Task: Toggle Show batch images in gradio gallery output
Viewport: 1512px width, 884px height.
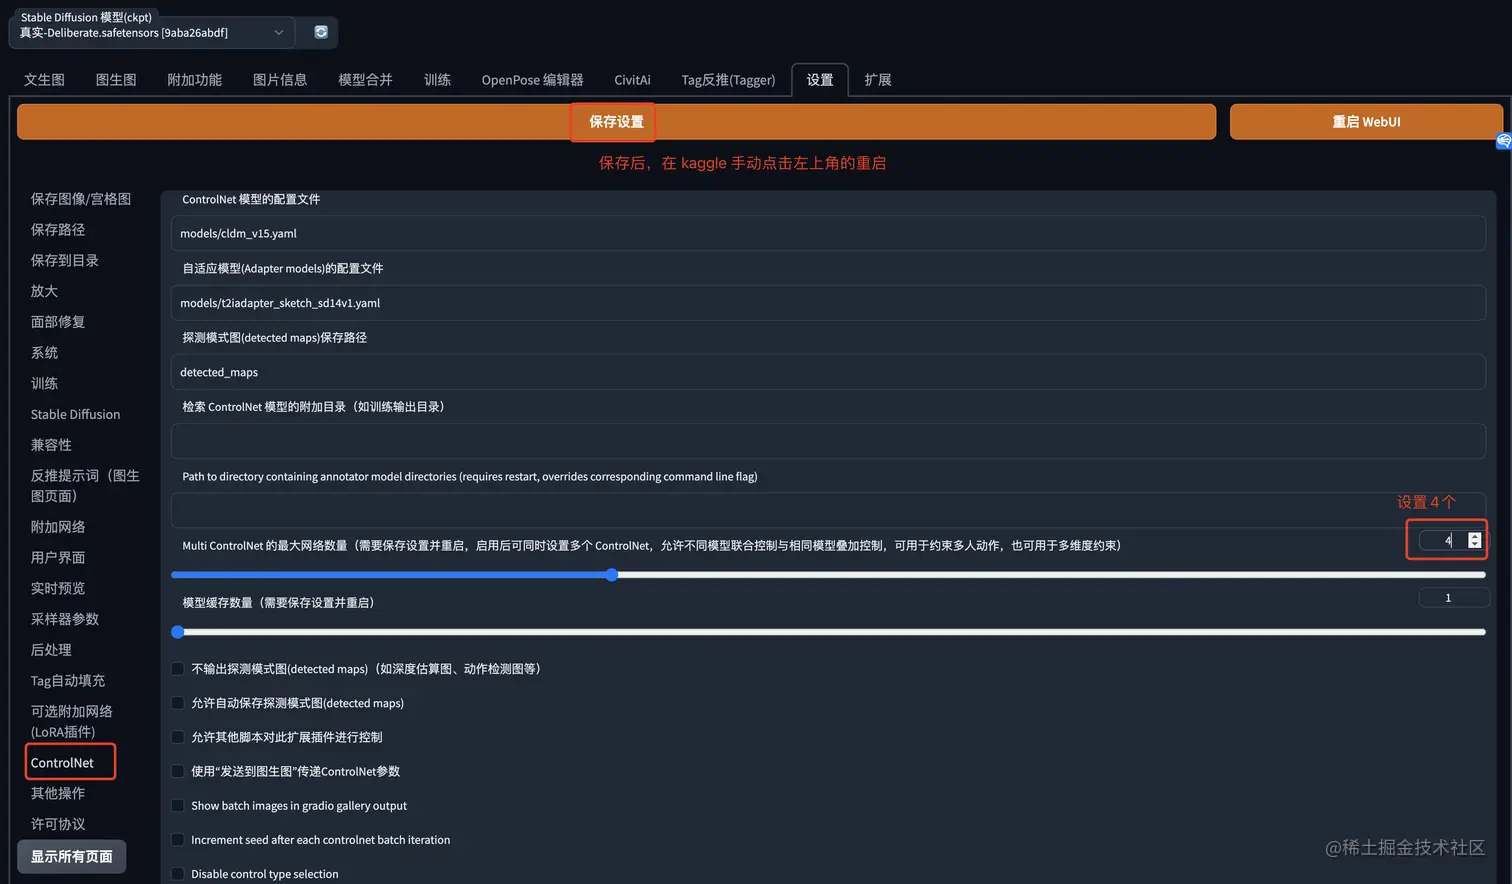Action: coord(178,806)
